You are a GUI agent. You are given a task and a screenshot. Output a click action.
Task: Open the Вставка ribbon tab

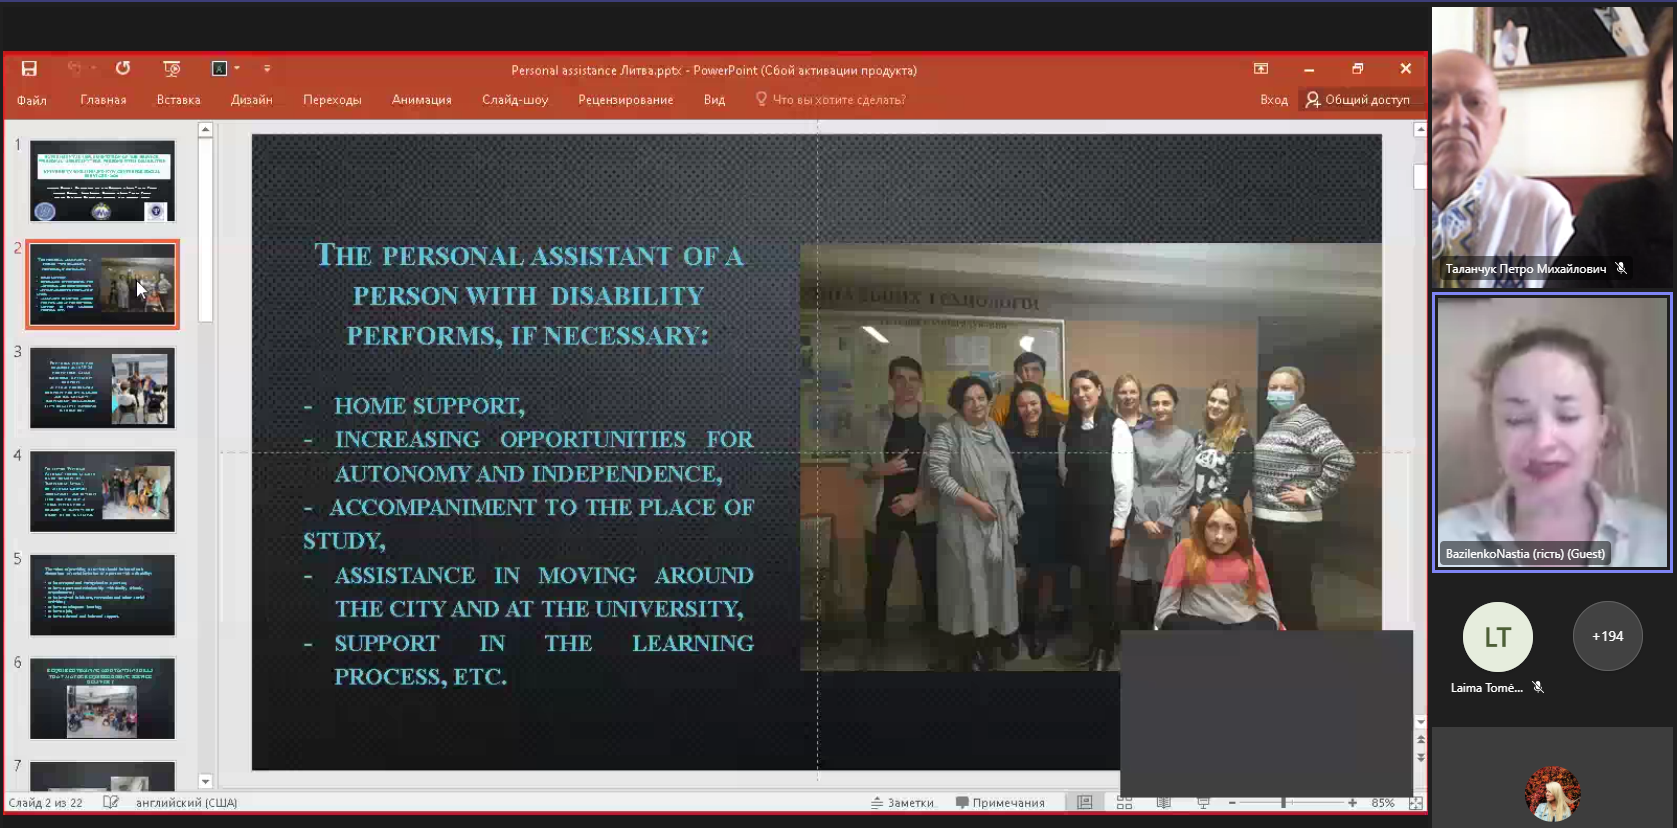tap(178, 100)
